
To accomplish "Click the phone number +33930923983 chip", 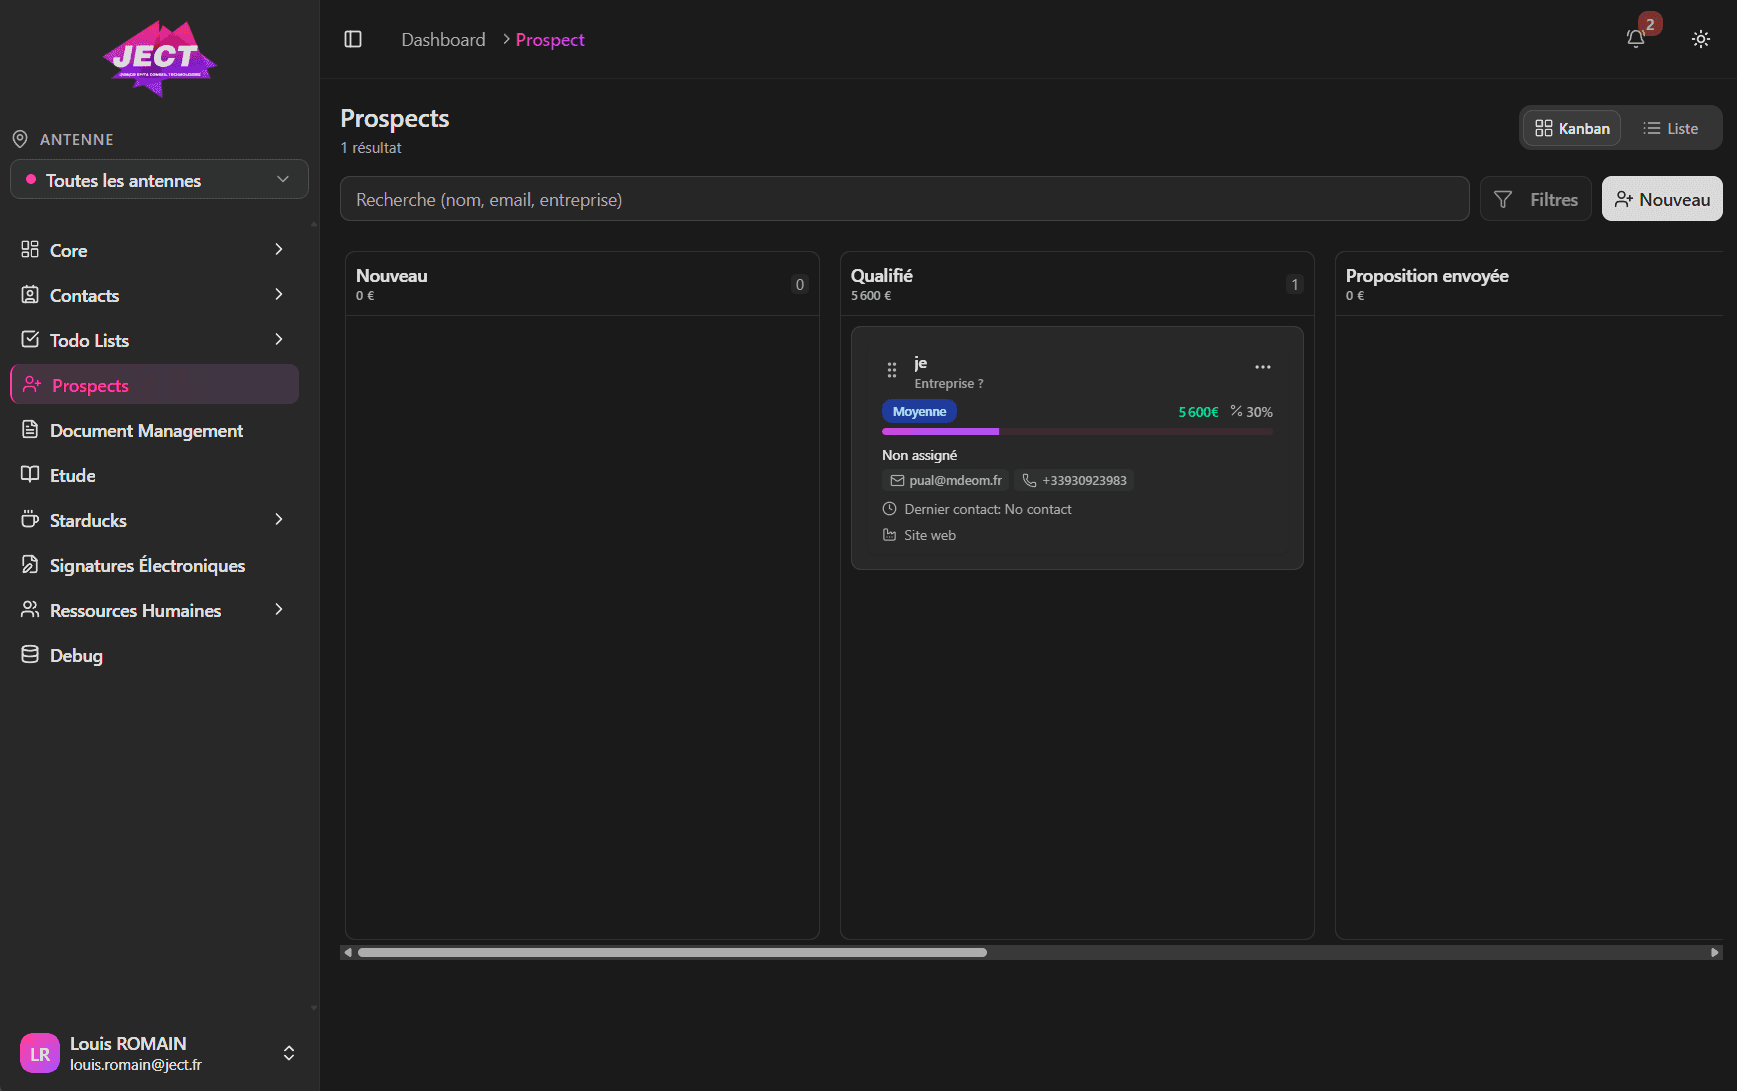I will [1075, 481].
